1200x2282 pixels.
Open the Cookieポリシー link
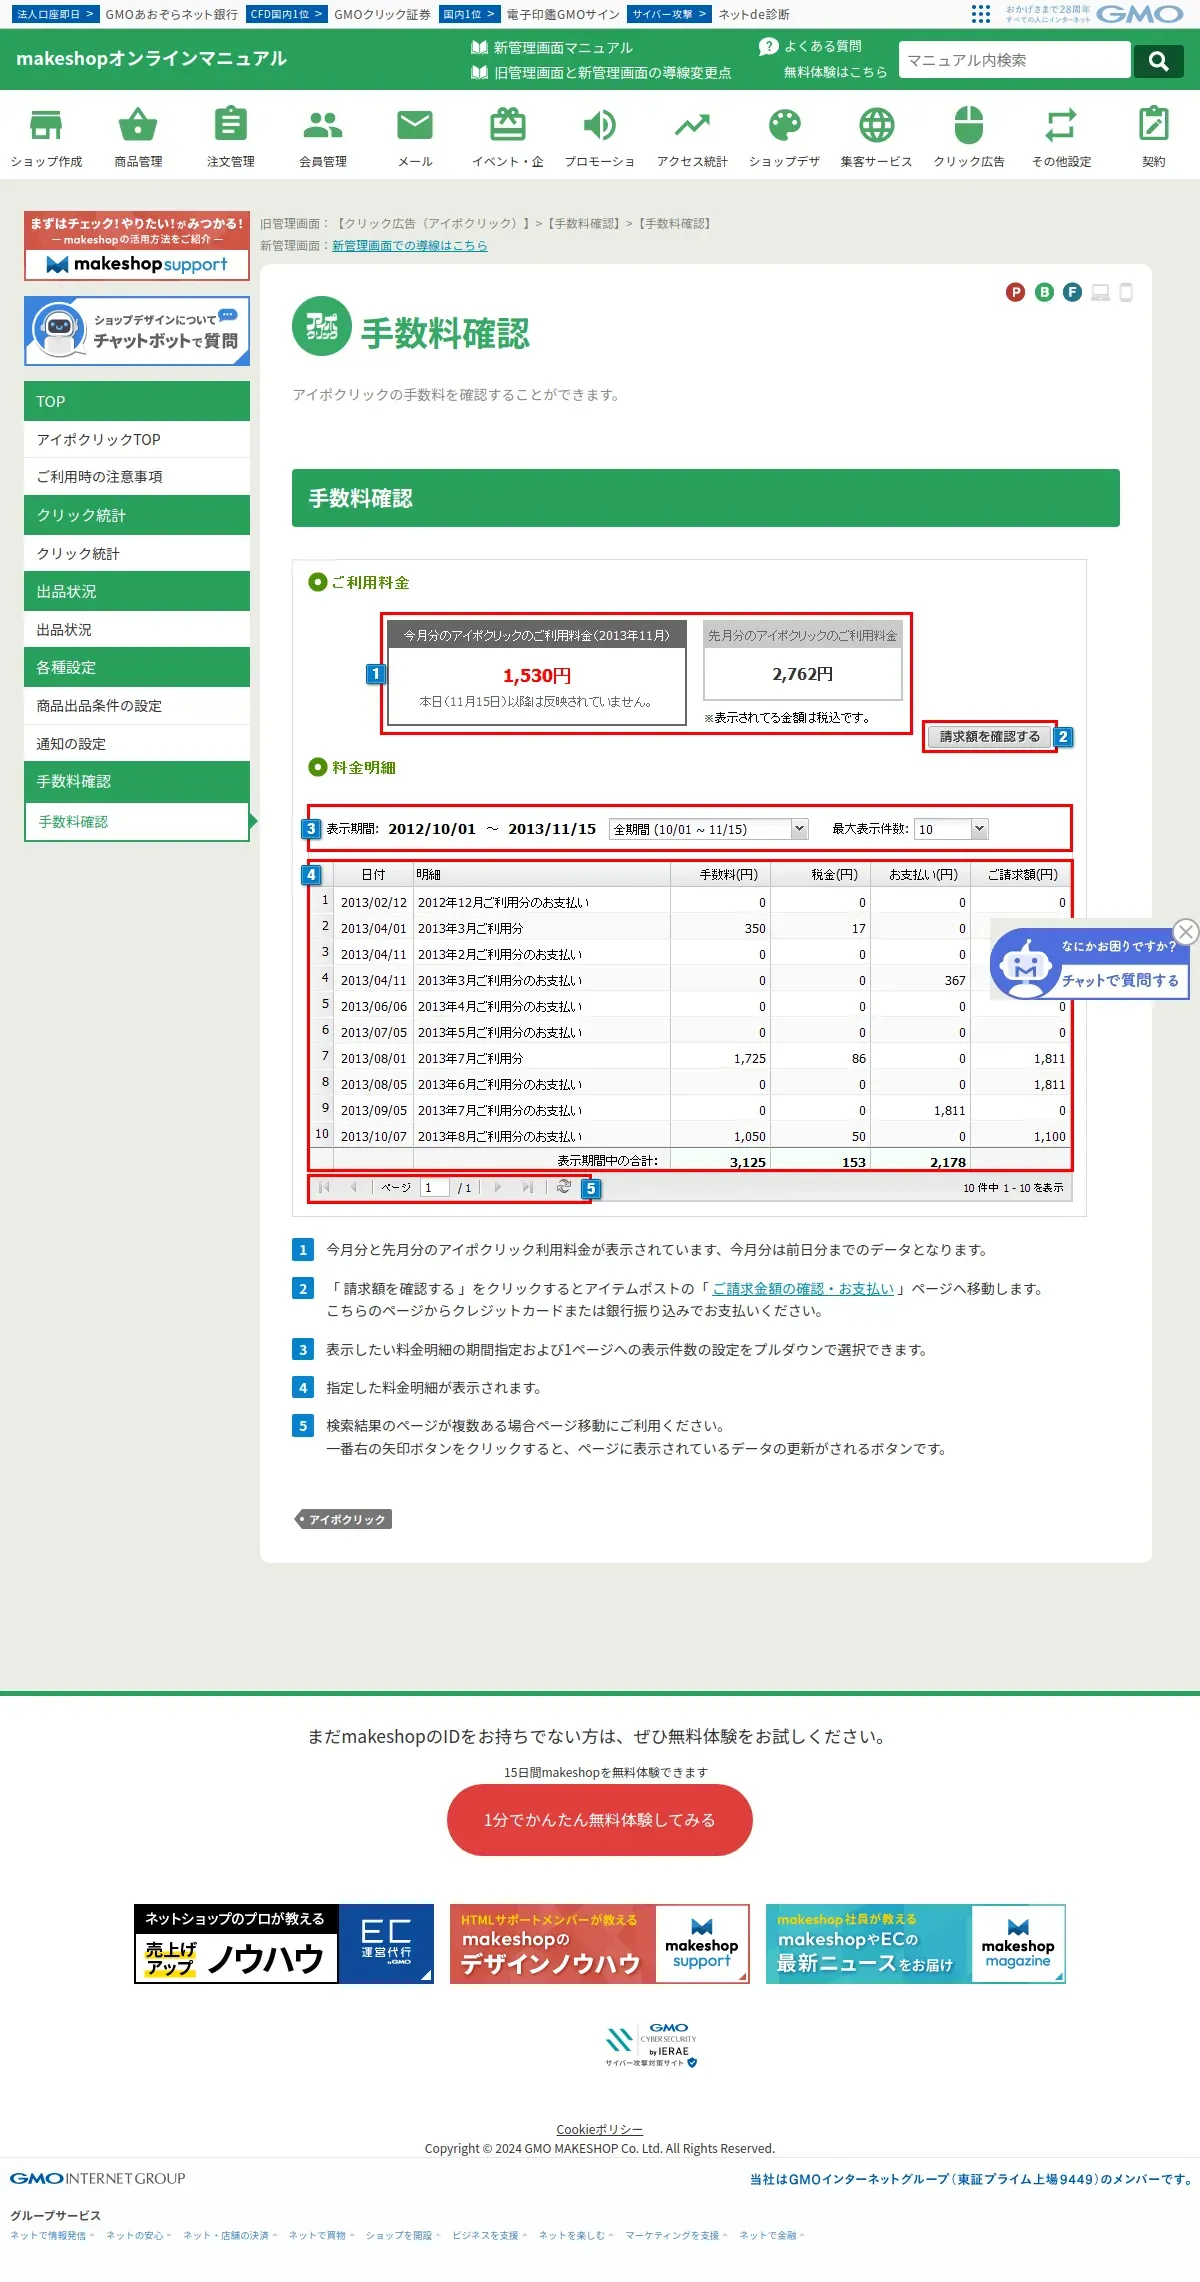click(x=600, y=2130)
